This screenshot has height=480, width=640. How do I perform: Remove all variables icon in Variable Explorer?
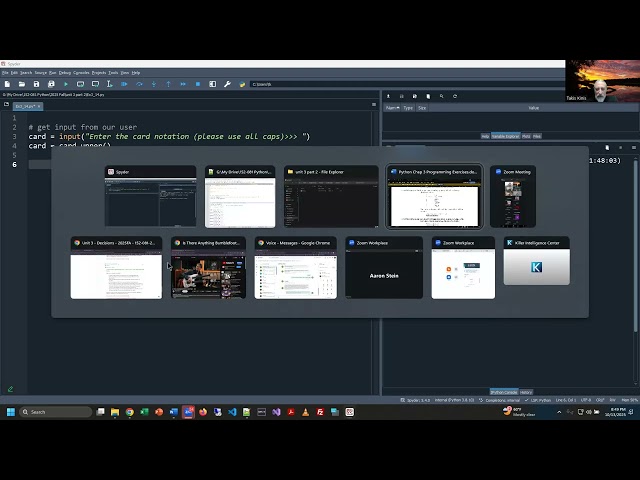[428, 96]
